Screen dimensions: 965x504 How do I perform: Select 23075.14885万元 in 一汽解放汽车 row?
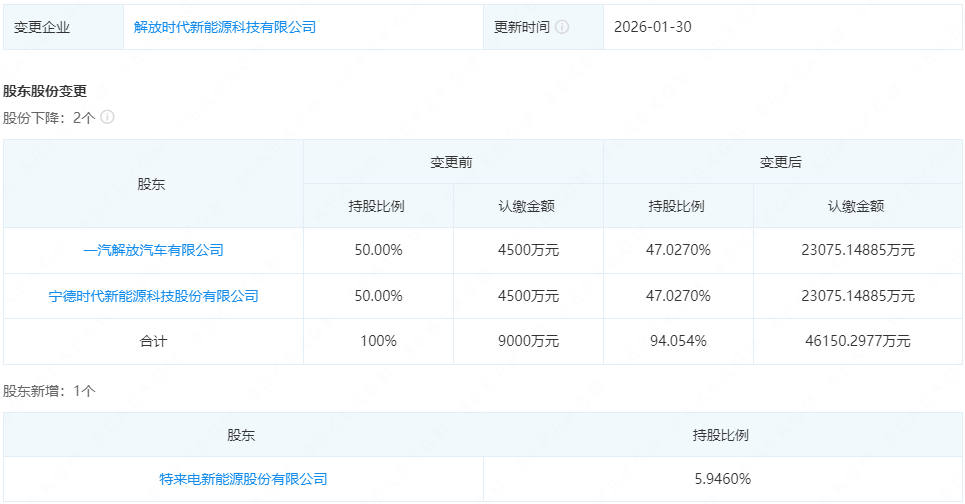pos(858,250)
